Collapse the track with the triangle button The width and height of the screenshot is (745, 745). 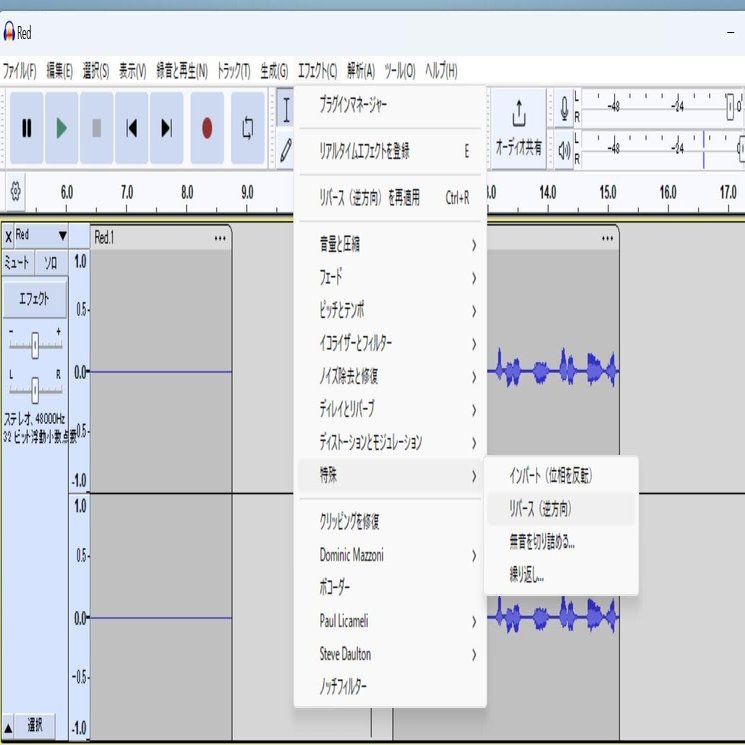[8, 727]
